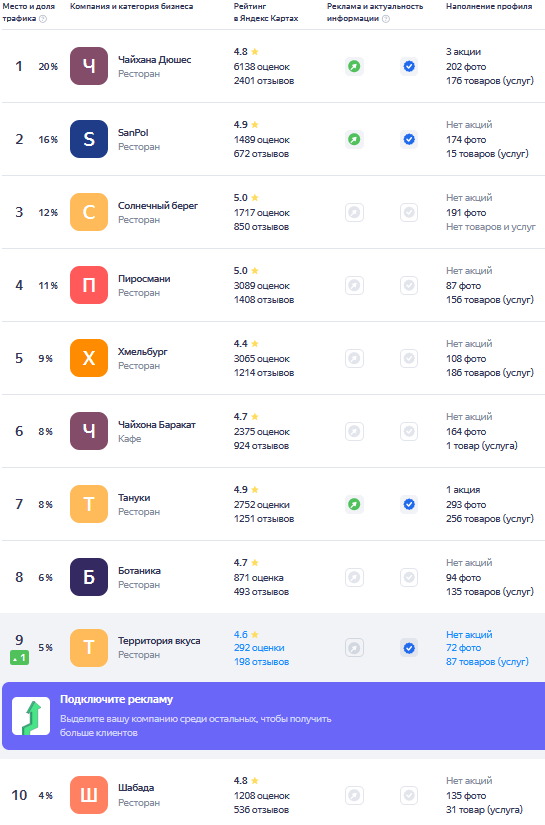Image resolution: width=545 pixels, height=825 pixels.
Task: Click the gray verified badge for Хмельбург
Action: (409, 358)
